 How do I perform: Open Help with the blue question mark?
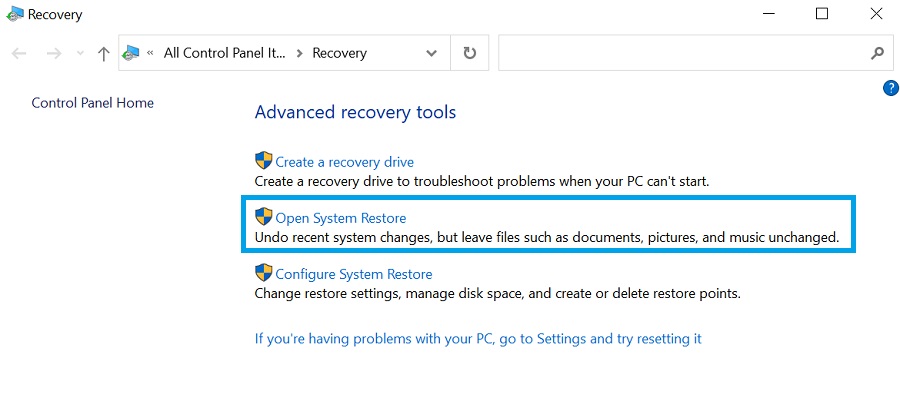891,88
